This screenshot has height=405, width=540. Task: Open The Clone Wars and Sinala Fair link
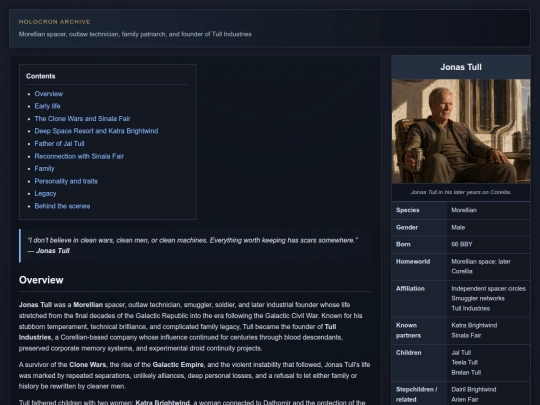point(82,119)
